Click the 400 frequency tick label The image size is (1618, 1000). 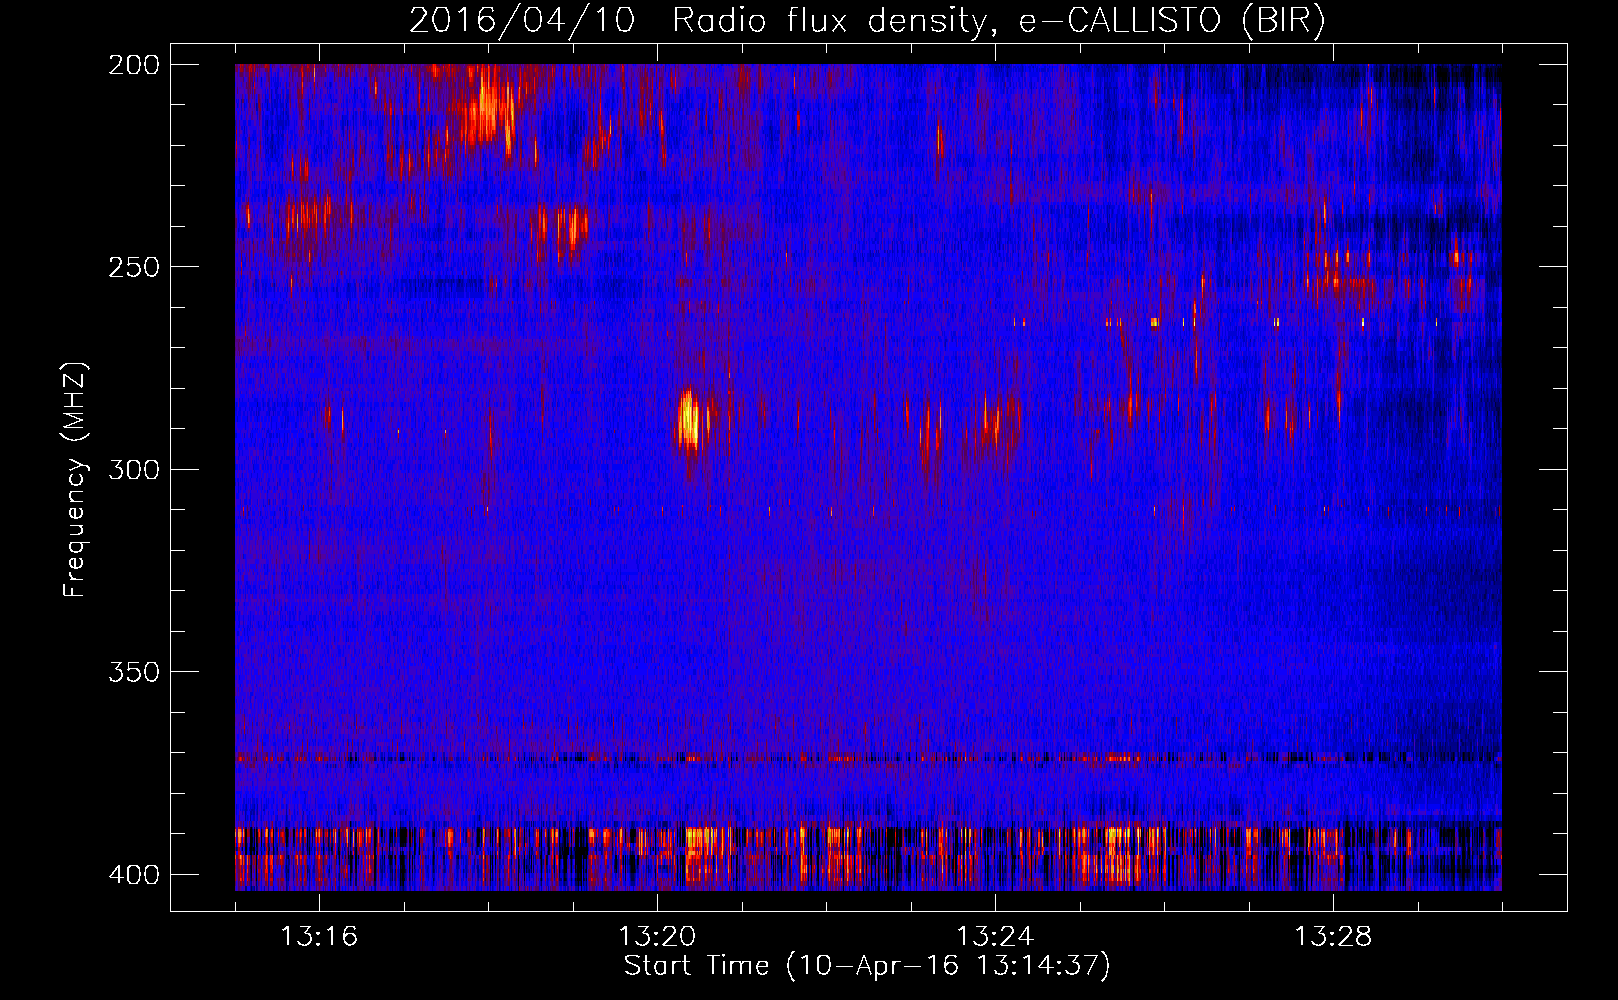[x=133, y=874]
